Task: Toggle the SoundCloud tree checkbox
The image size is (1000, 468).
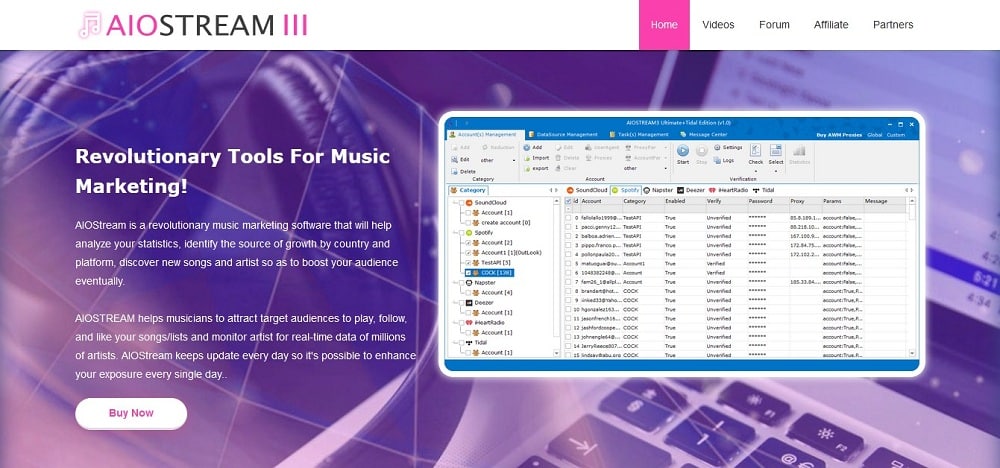Action: click(x=461, y=202)
